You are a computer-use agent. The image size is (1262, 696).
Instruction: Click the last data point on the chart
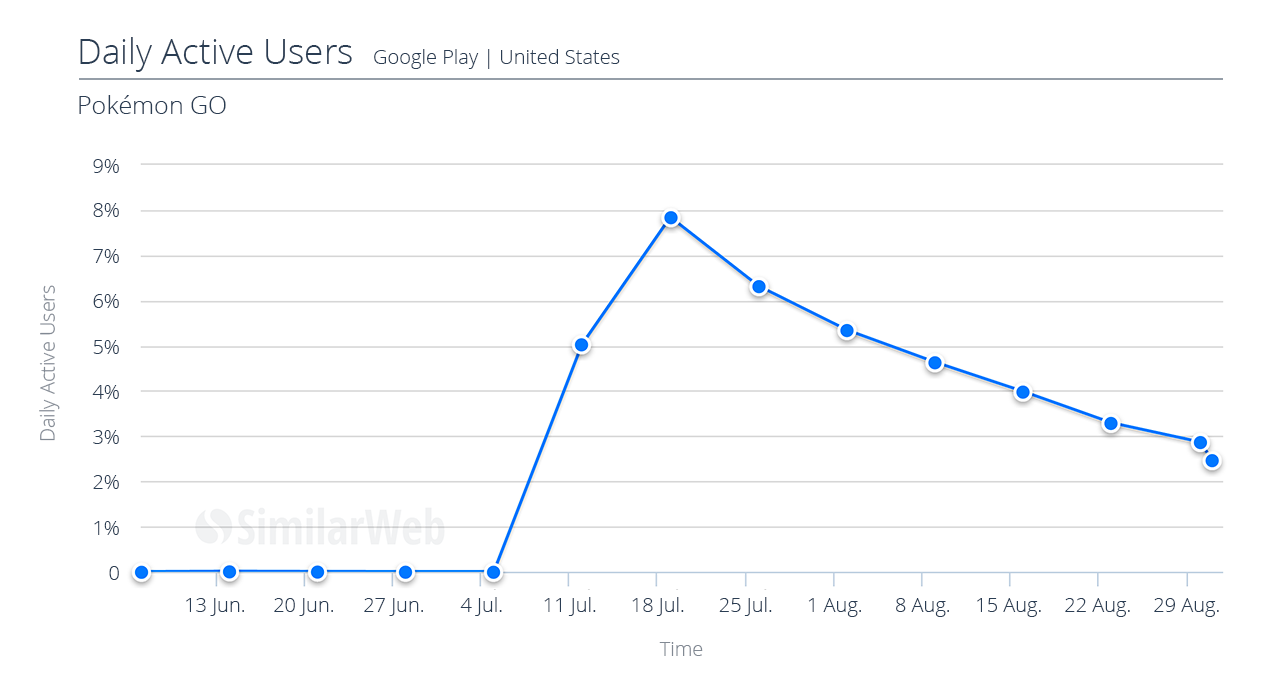pyautogui.click(x=1212, y=461)
